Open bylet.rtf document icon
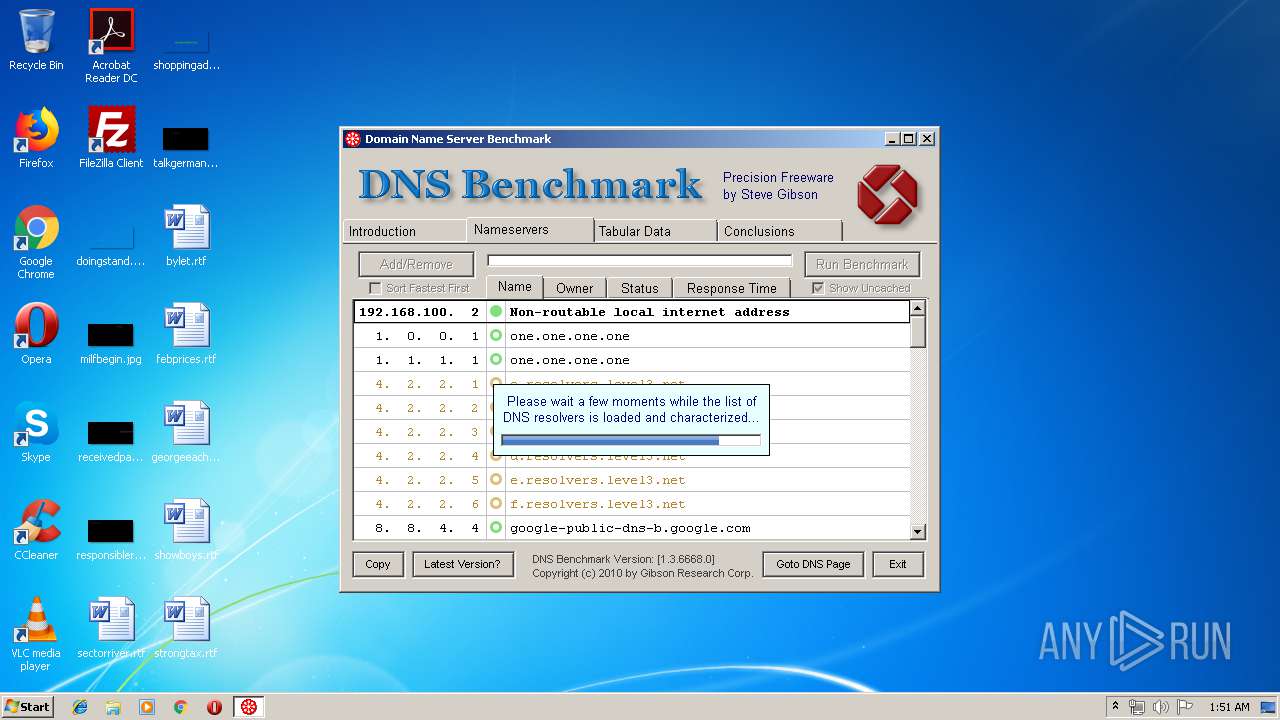1280x720 pixels. tap(186, 236)
